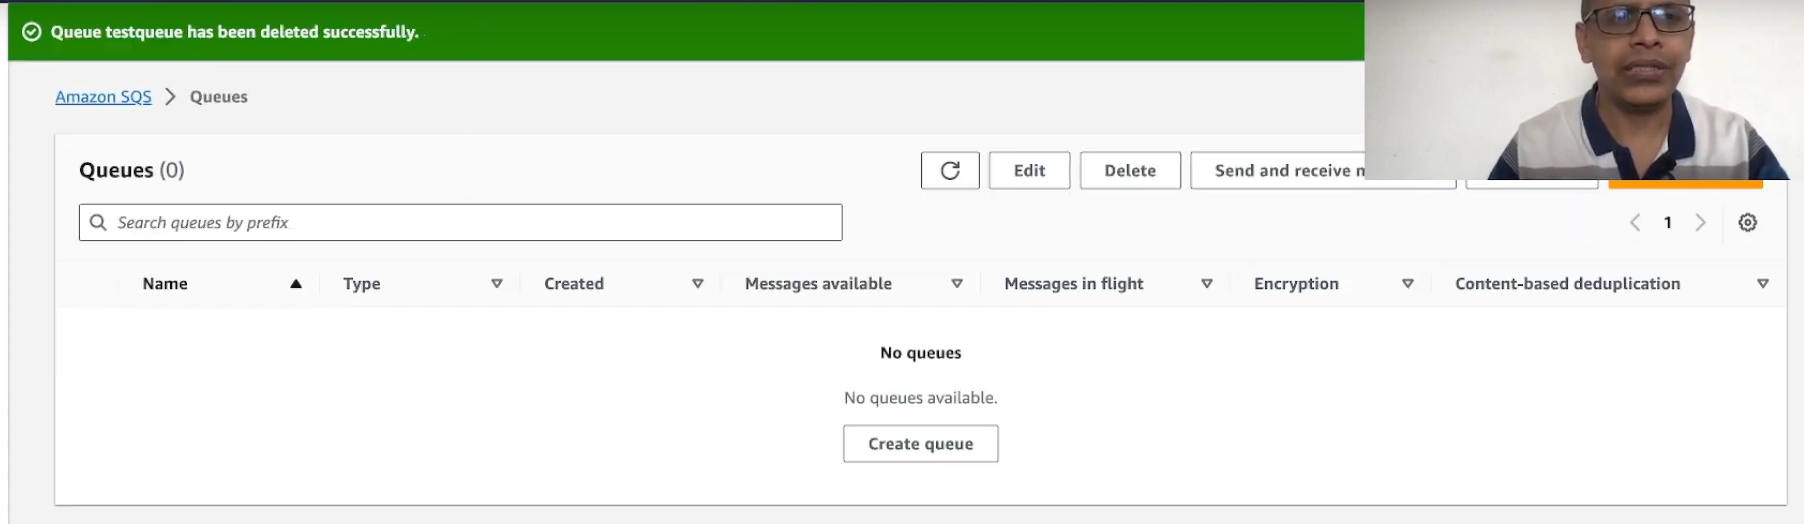Sort by Messages in flight arrow
Screen dimensions: 1804x524
click(1207, 284)
